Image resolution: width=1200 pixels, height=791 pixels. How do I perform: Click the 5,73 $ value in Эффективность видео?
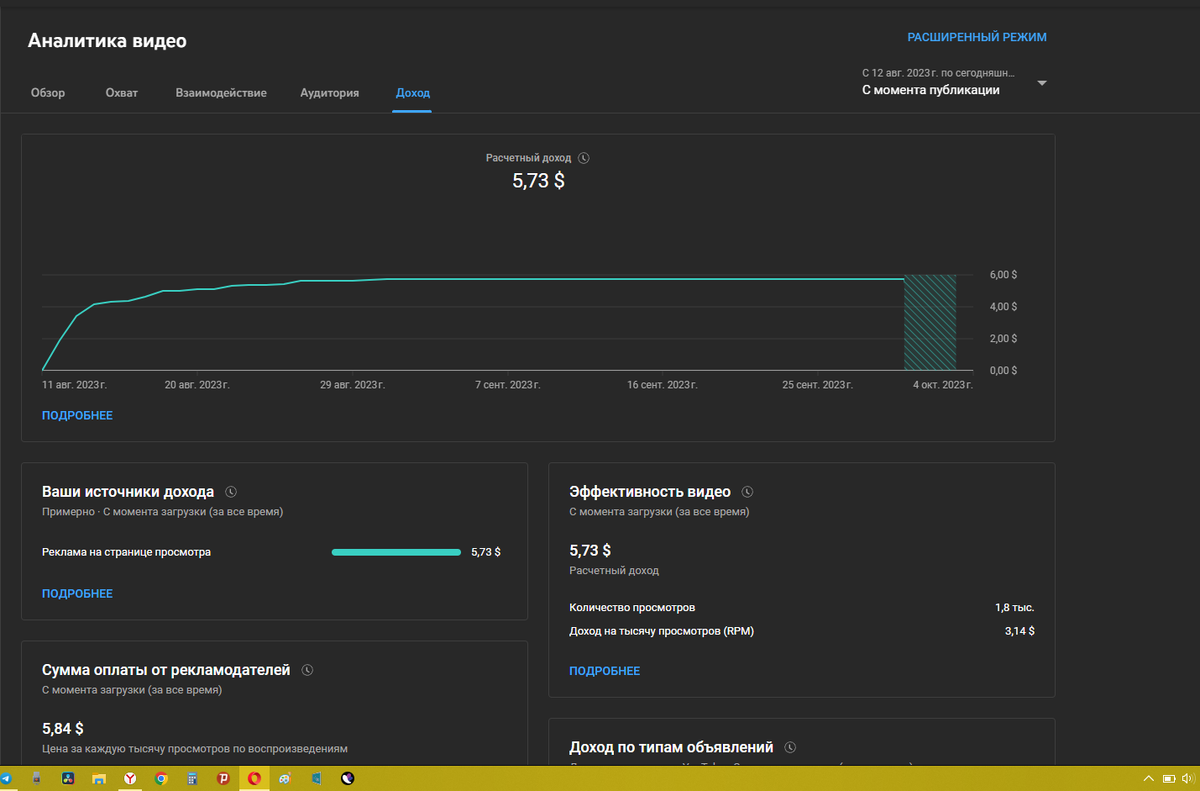click(590, 551)
